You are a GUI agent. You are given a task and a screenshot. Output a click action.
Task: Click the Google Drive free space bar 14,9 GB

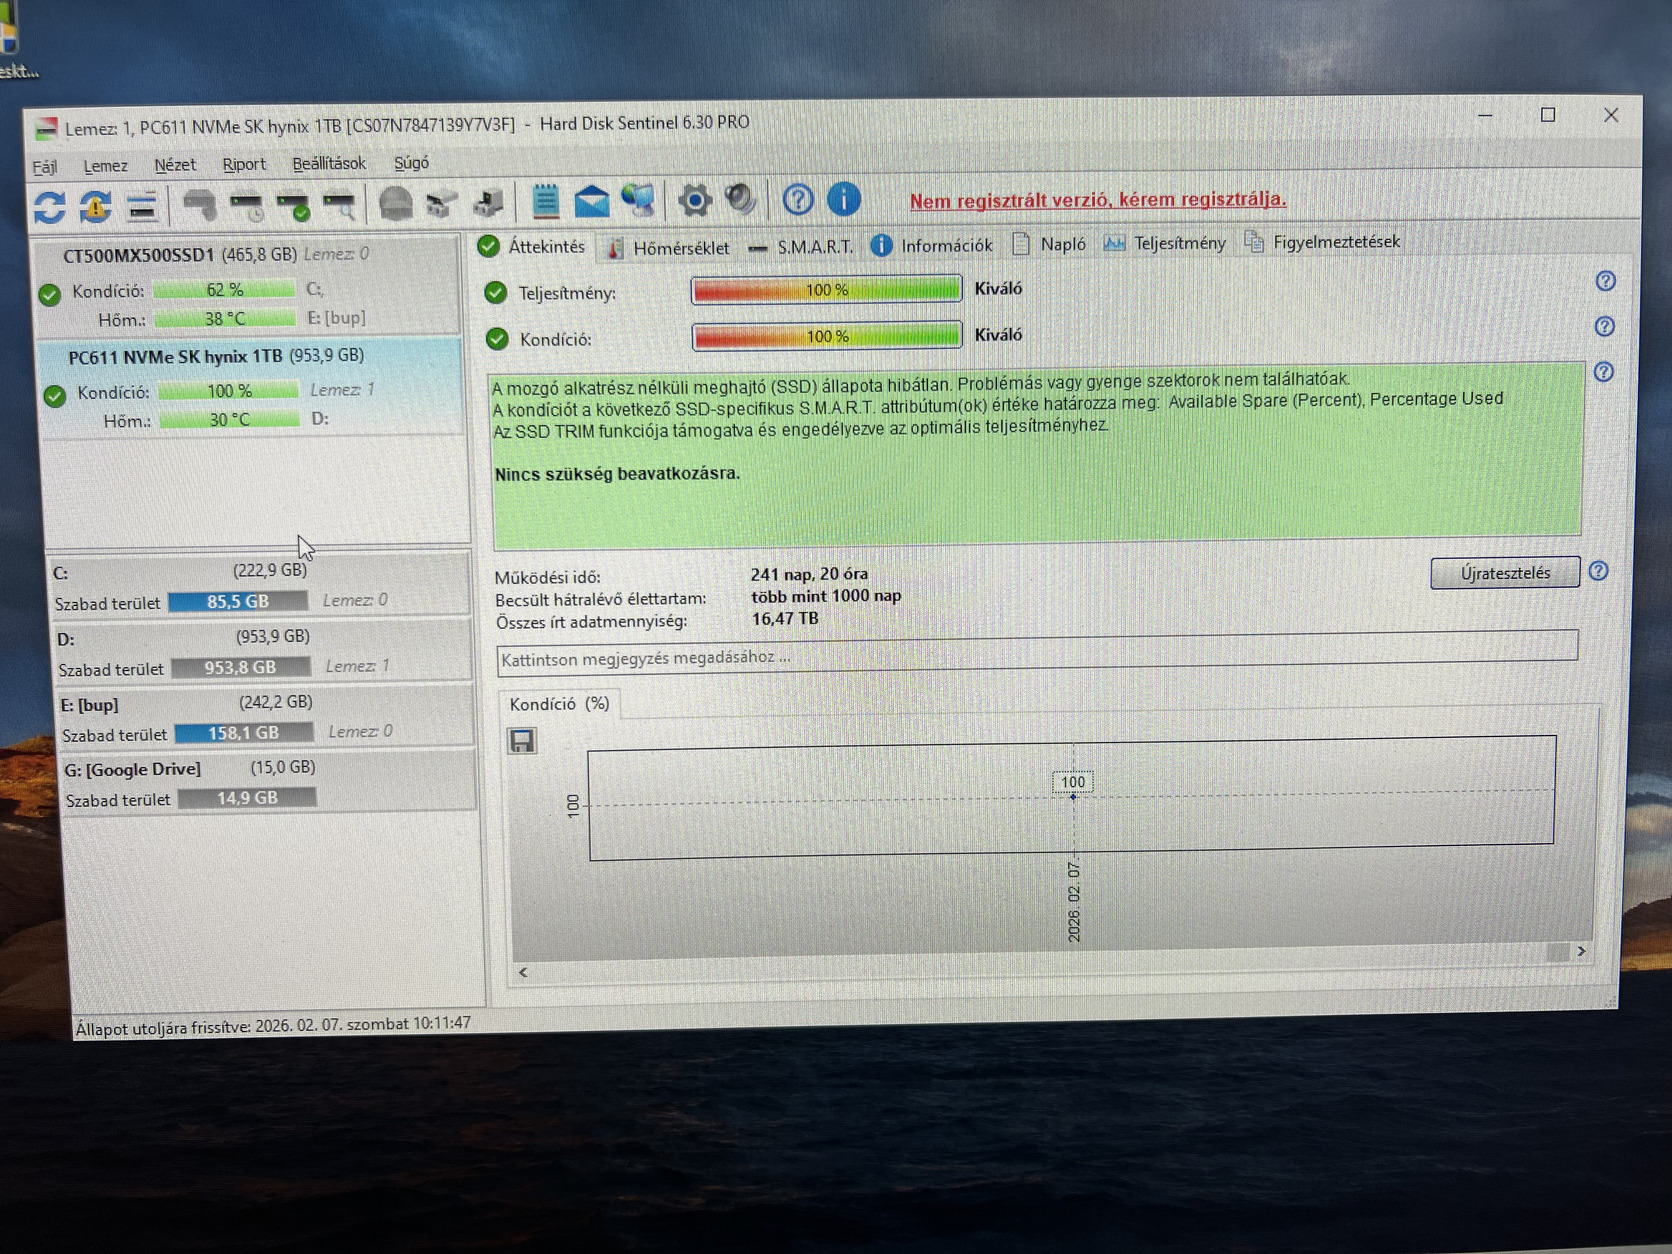coord(248,798)
